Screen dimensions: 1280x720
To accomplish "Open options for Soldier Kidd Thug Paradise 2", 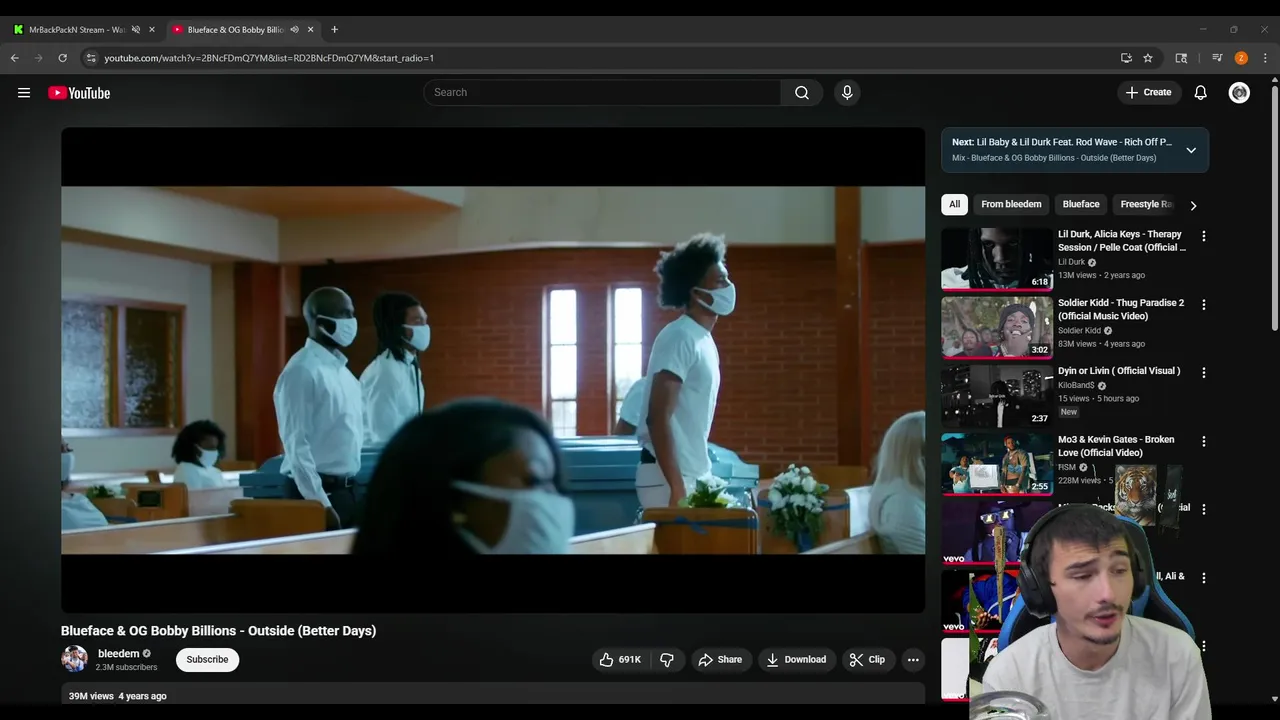I will 1203,305.
